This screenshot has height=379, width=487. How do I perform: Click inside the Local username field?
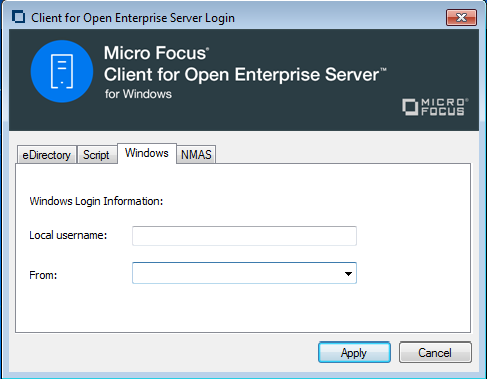pyautogui.click(x=244, y=236)
